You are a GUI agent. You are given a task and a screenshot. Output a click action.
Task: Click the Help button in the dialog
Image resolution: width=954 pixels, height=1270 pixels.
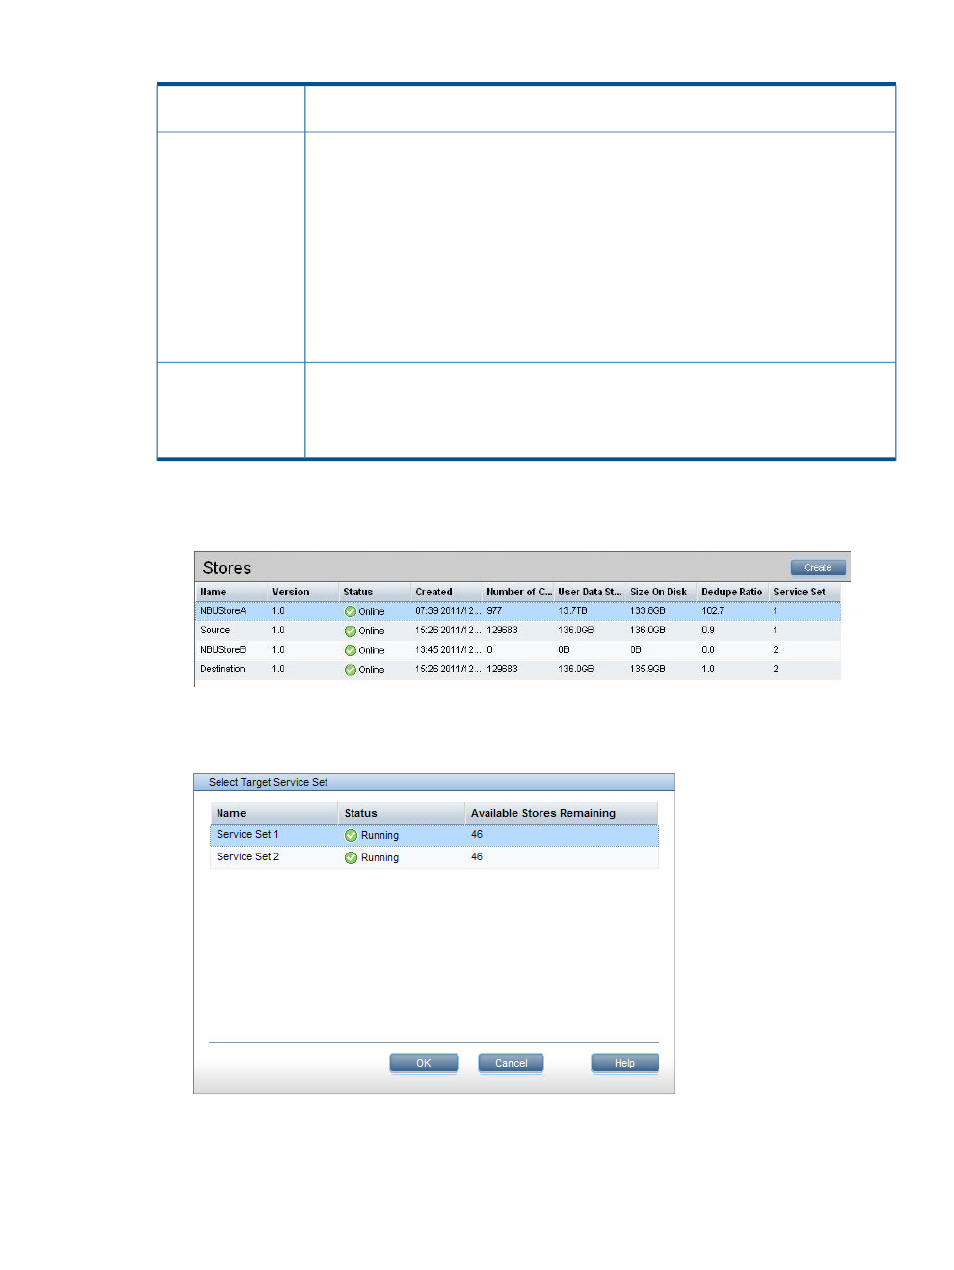625,1063
